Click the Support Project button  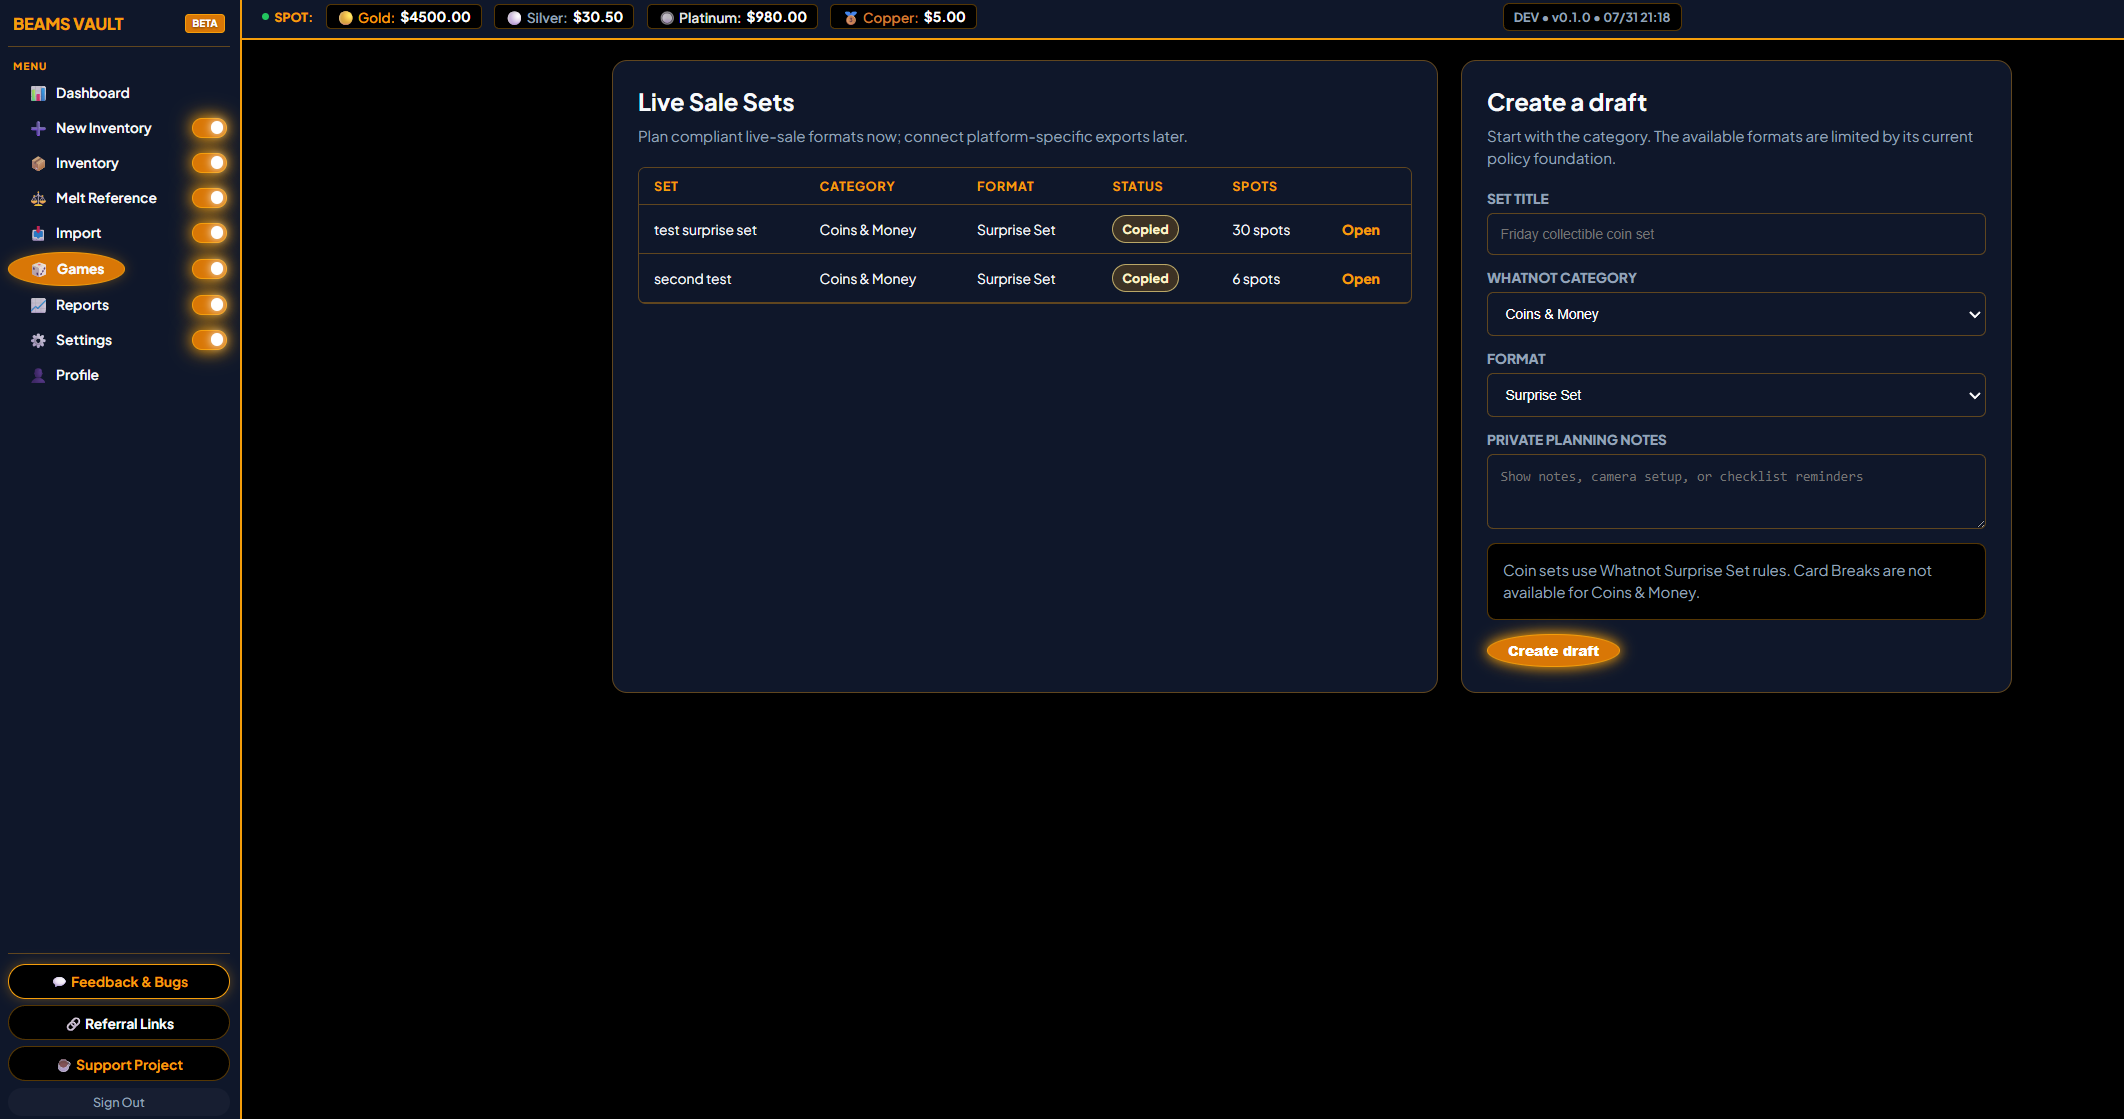[119, 1065]
